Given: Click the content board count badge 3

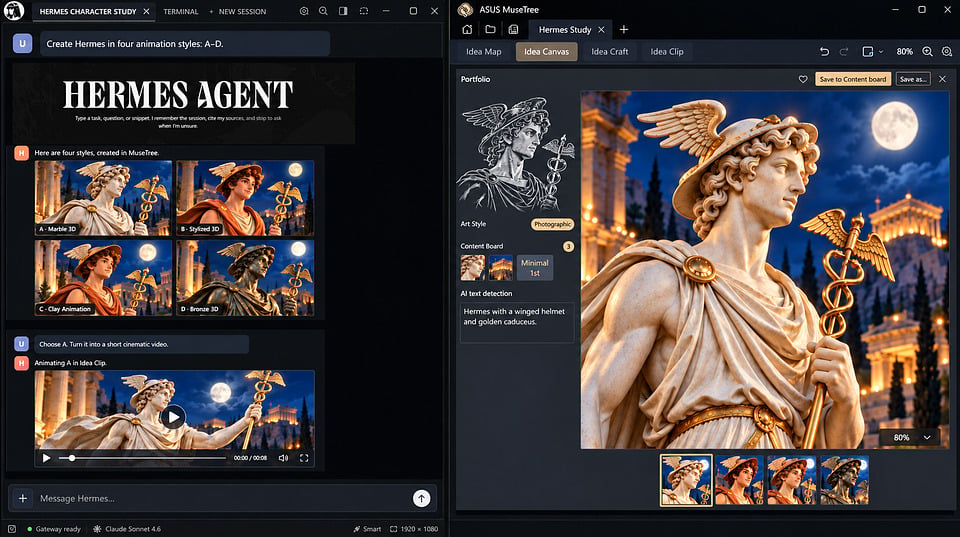Looking at the screenshot, I should pyautogui.click(x=568, y=246).
